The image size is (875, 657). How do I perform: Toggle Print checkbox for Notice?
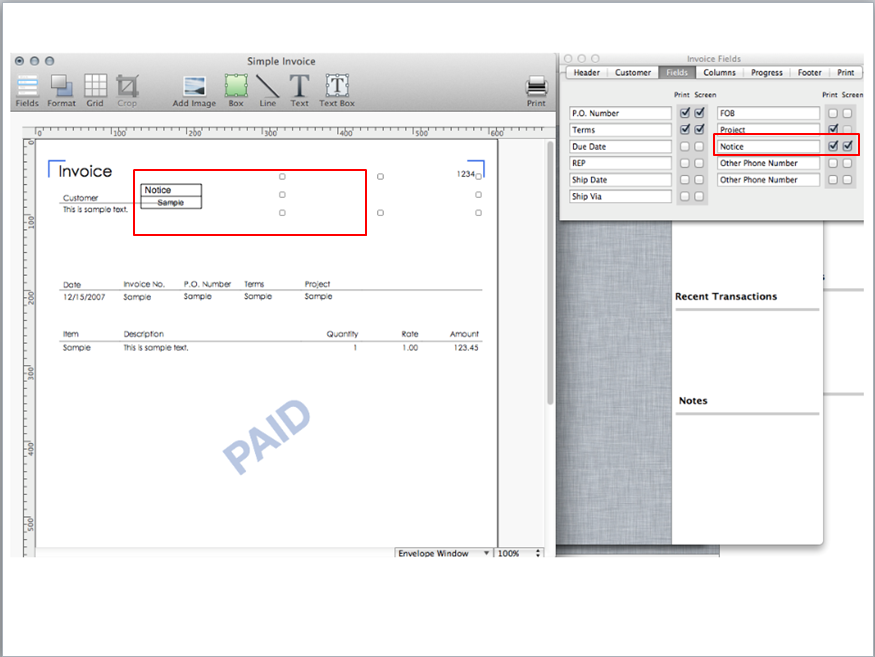[x=833, y=146]
